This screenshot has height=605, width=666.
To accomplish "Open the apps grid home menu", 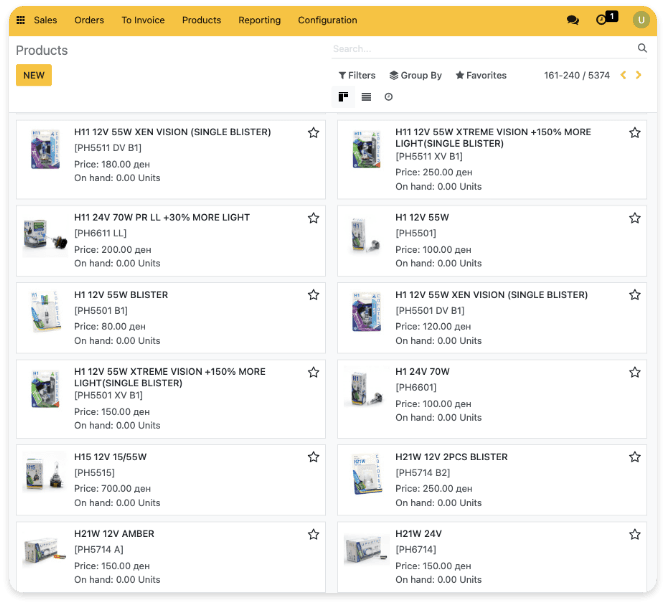I will coord(21,20).
